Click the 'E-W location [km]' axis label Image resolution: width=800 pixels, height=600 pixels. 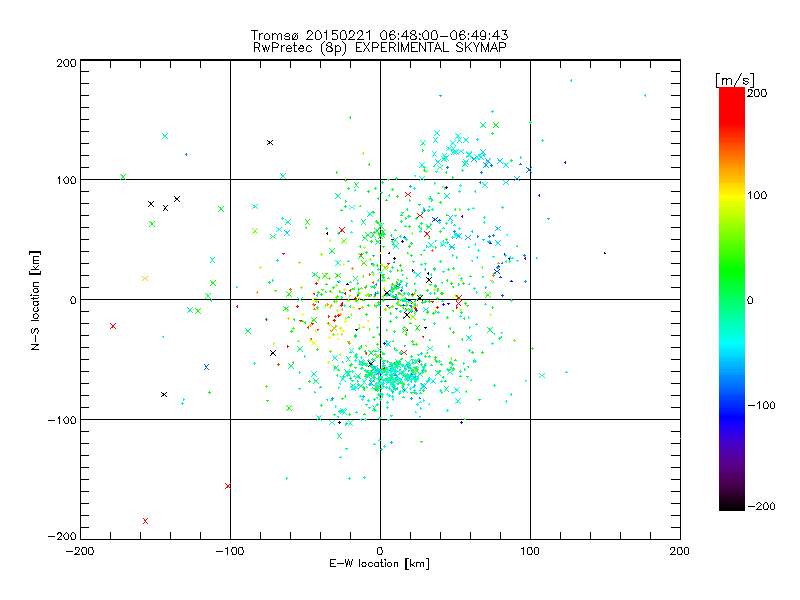coord(379,563)
